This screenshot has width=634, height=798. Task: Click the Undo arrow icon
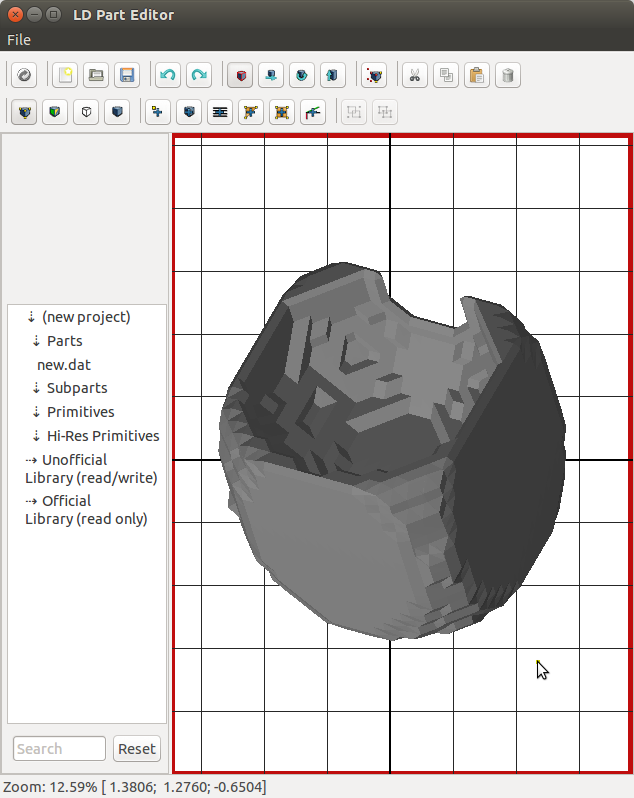coord(168,75)
